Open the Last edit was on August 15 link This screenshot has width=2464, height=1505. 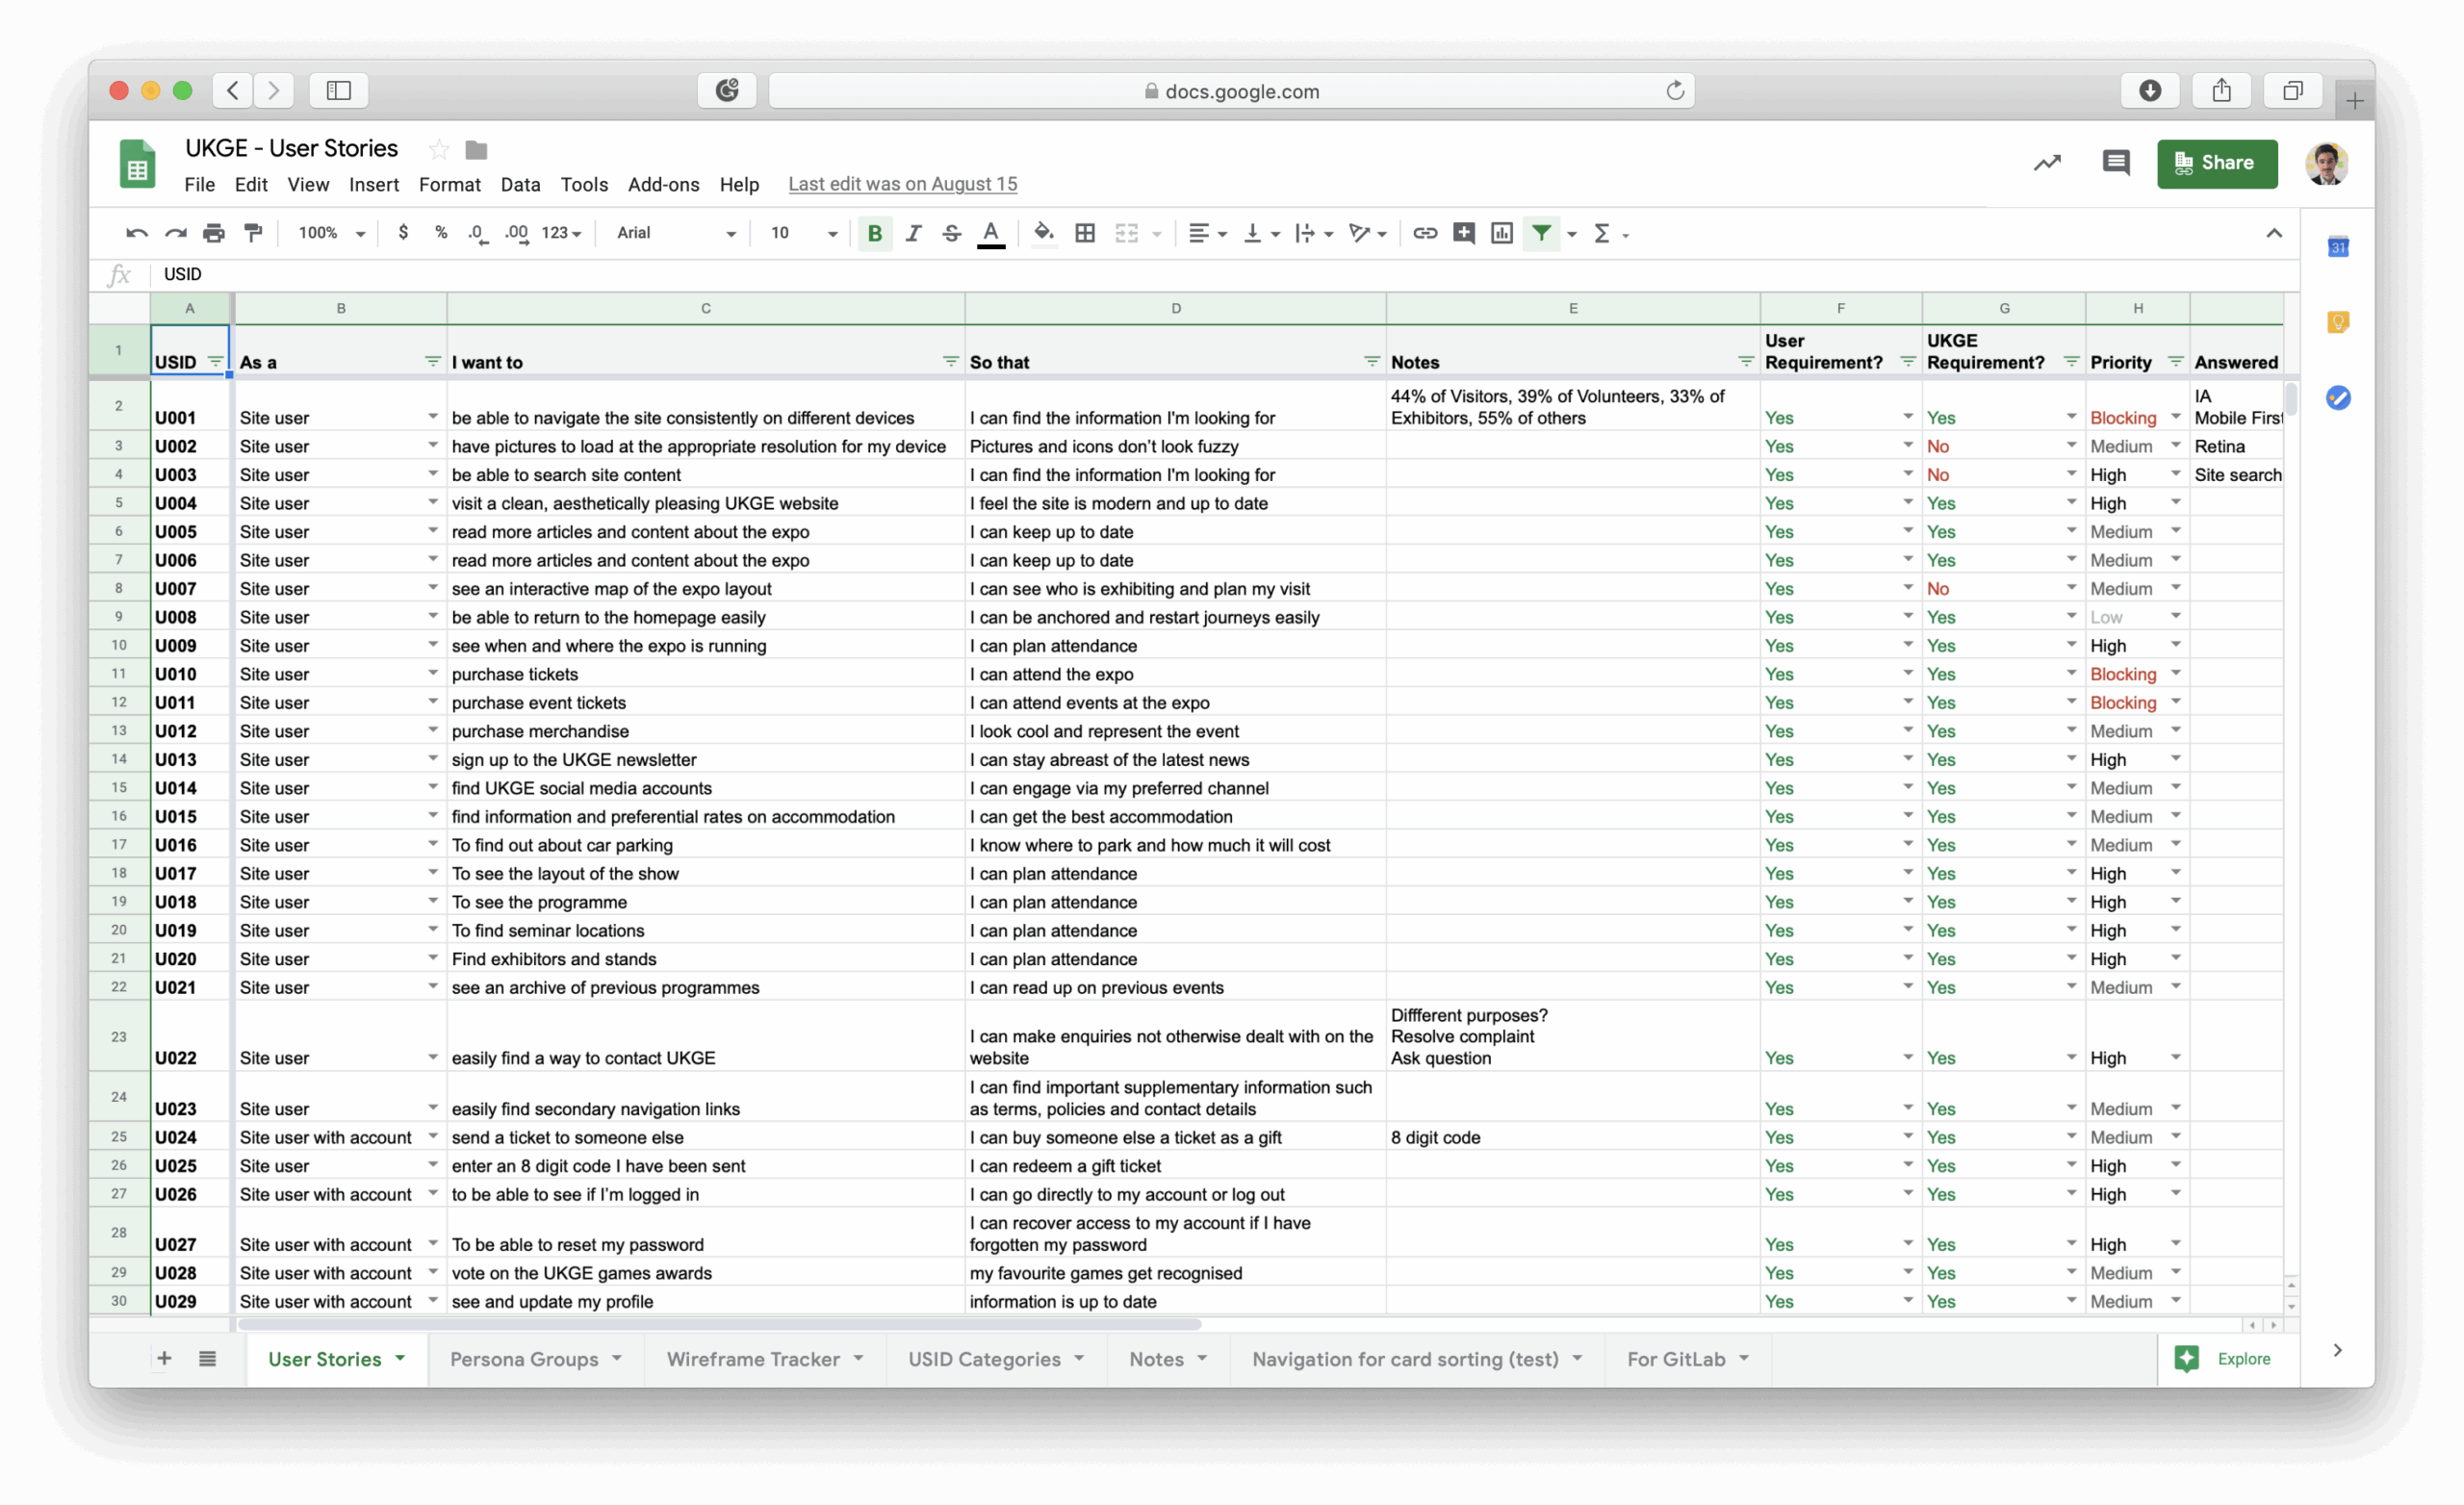click(902, 184)
